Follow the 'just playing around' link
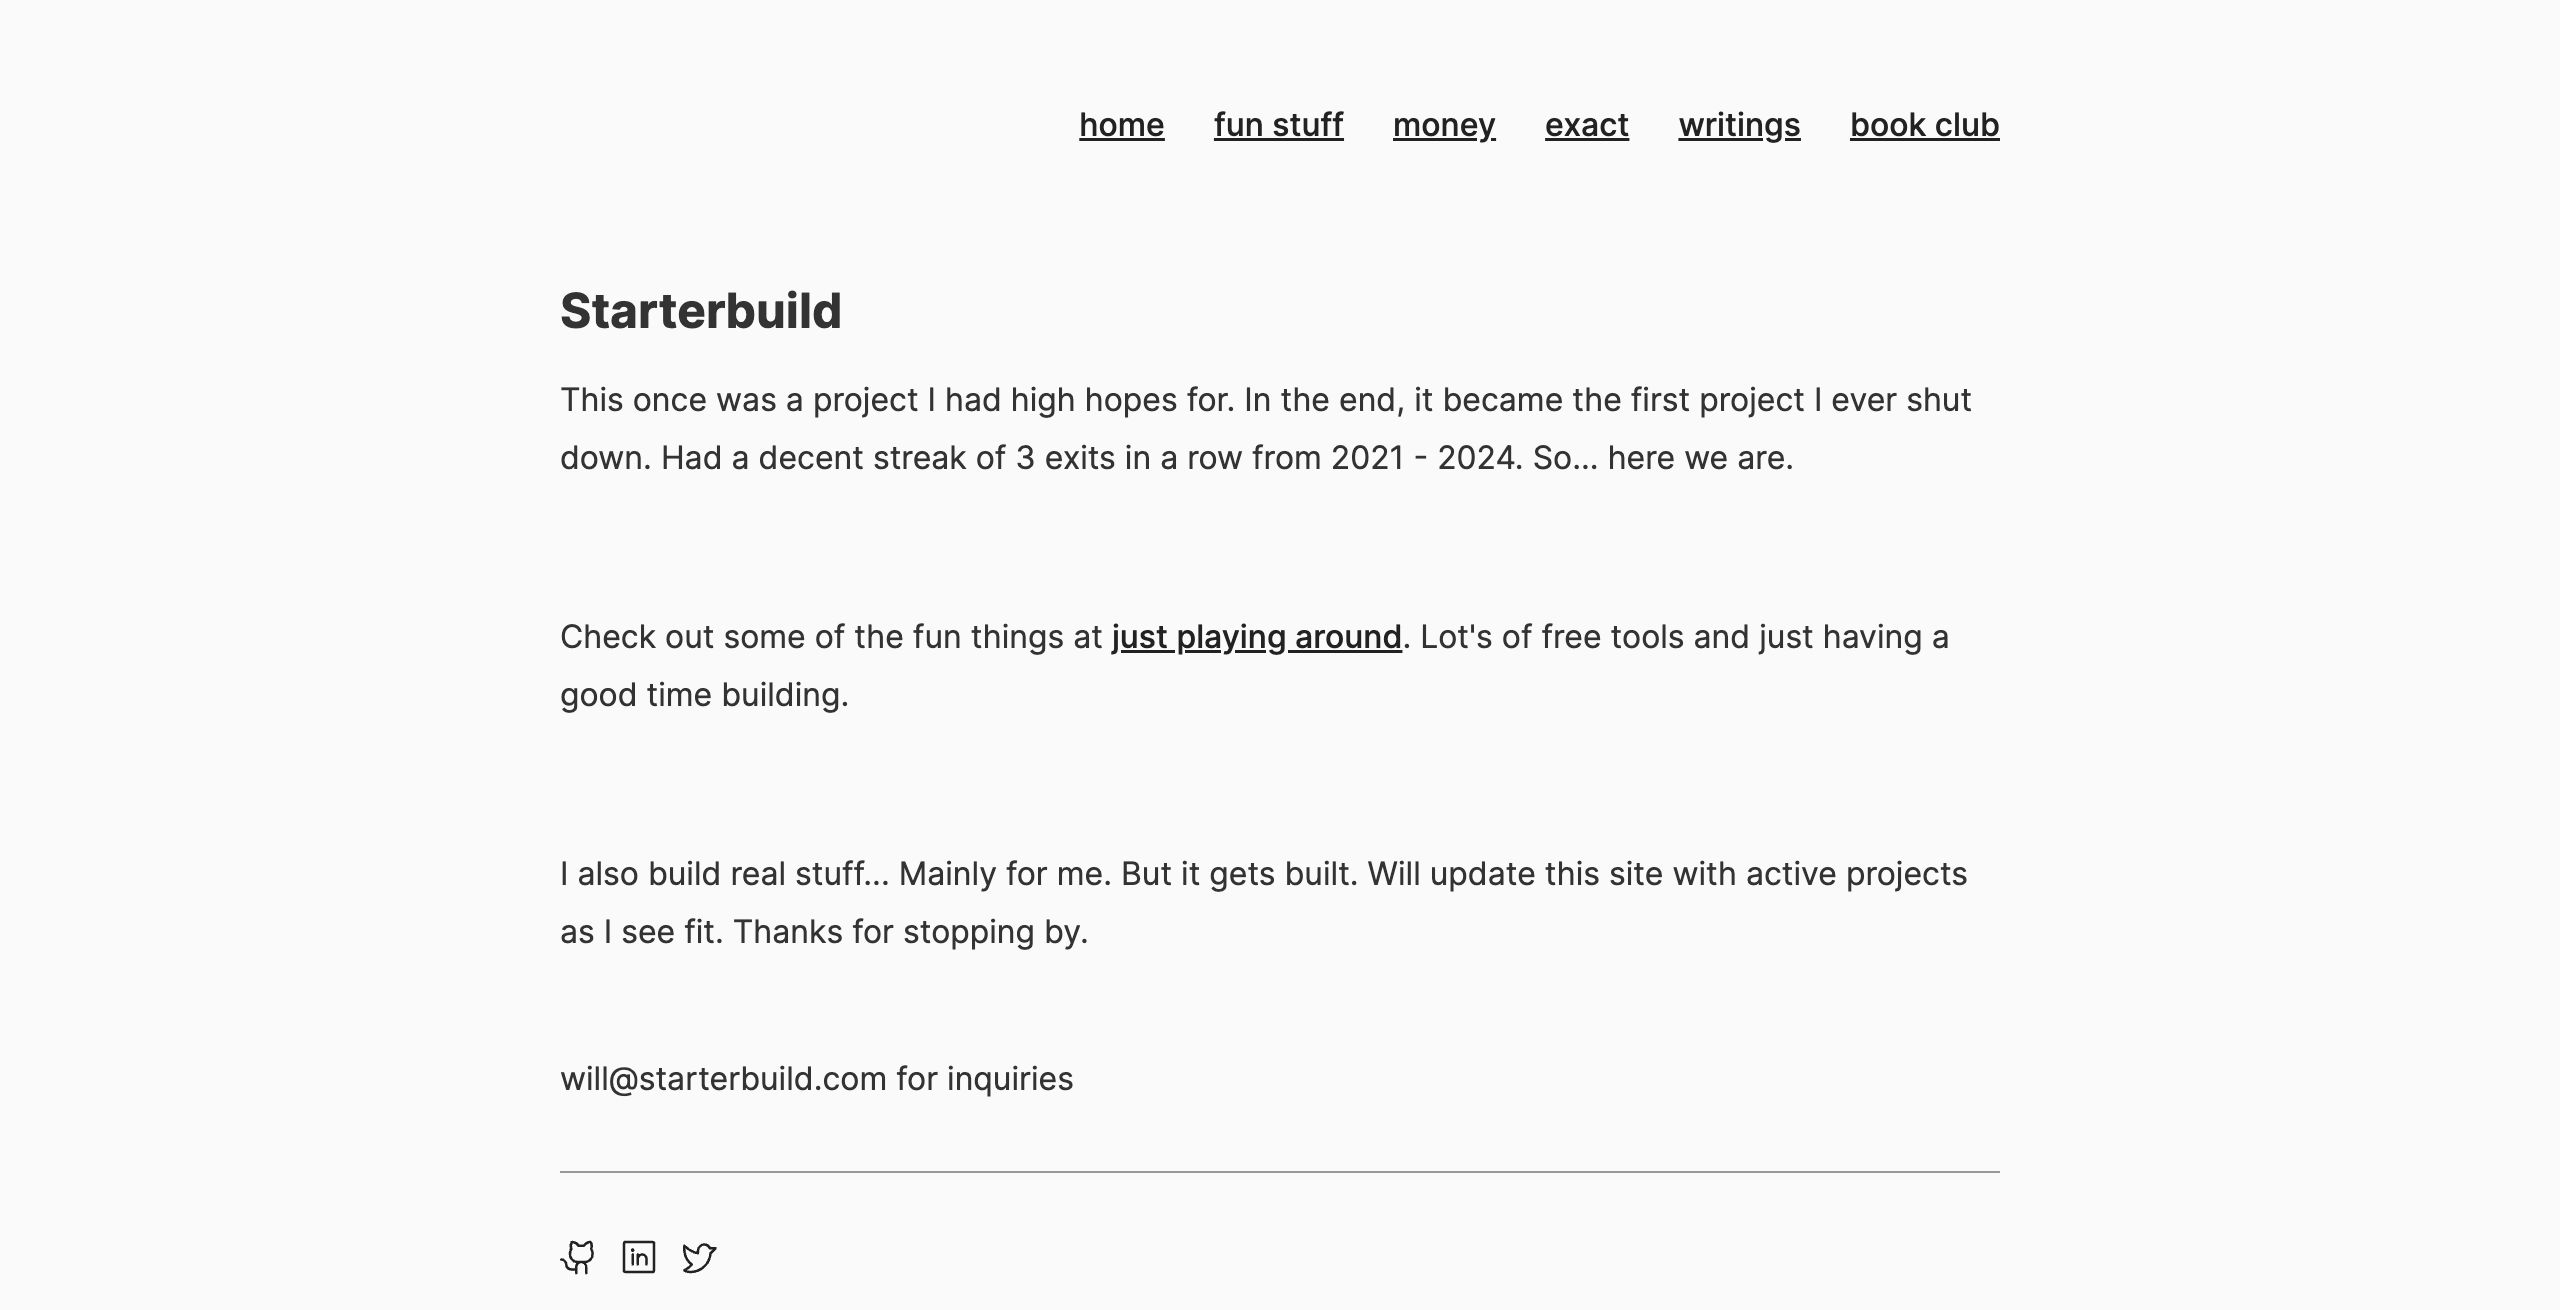The width and height of the screenshot is (2560, 1310). [x=1256, y=637]
